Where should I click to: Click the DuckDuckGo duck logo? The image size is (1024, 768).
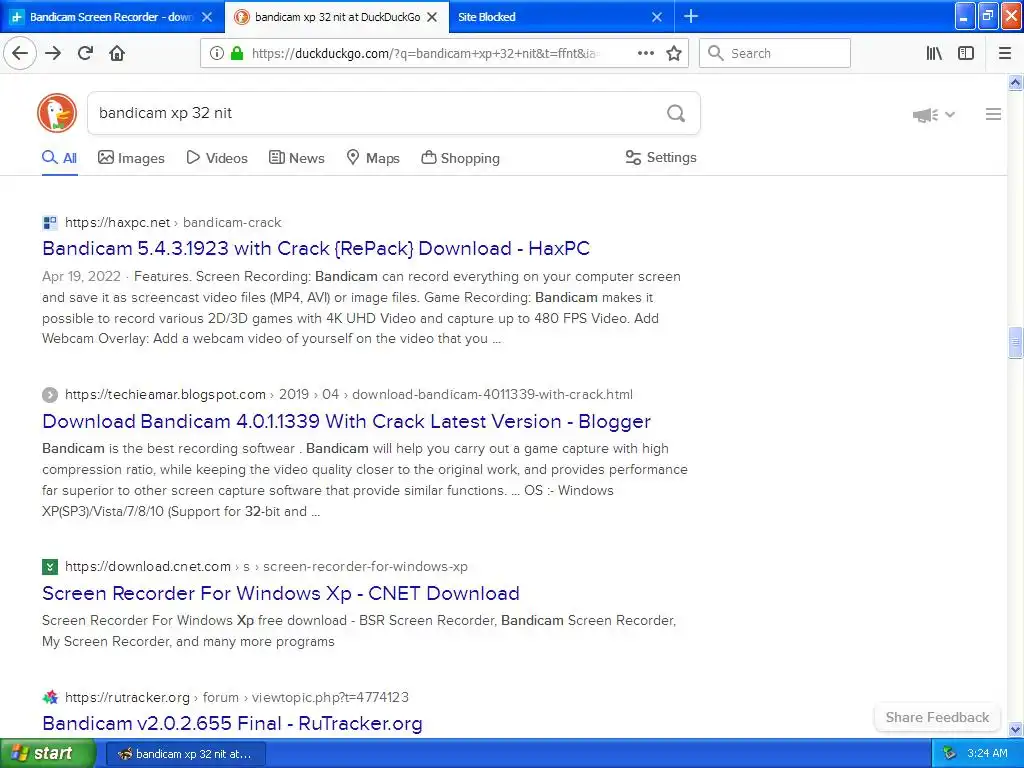coord(57,113)
